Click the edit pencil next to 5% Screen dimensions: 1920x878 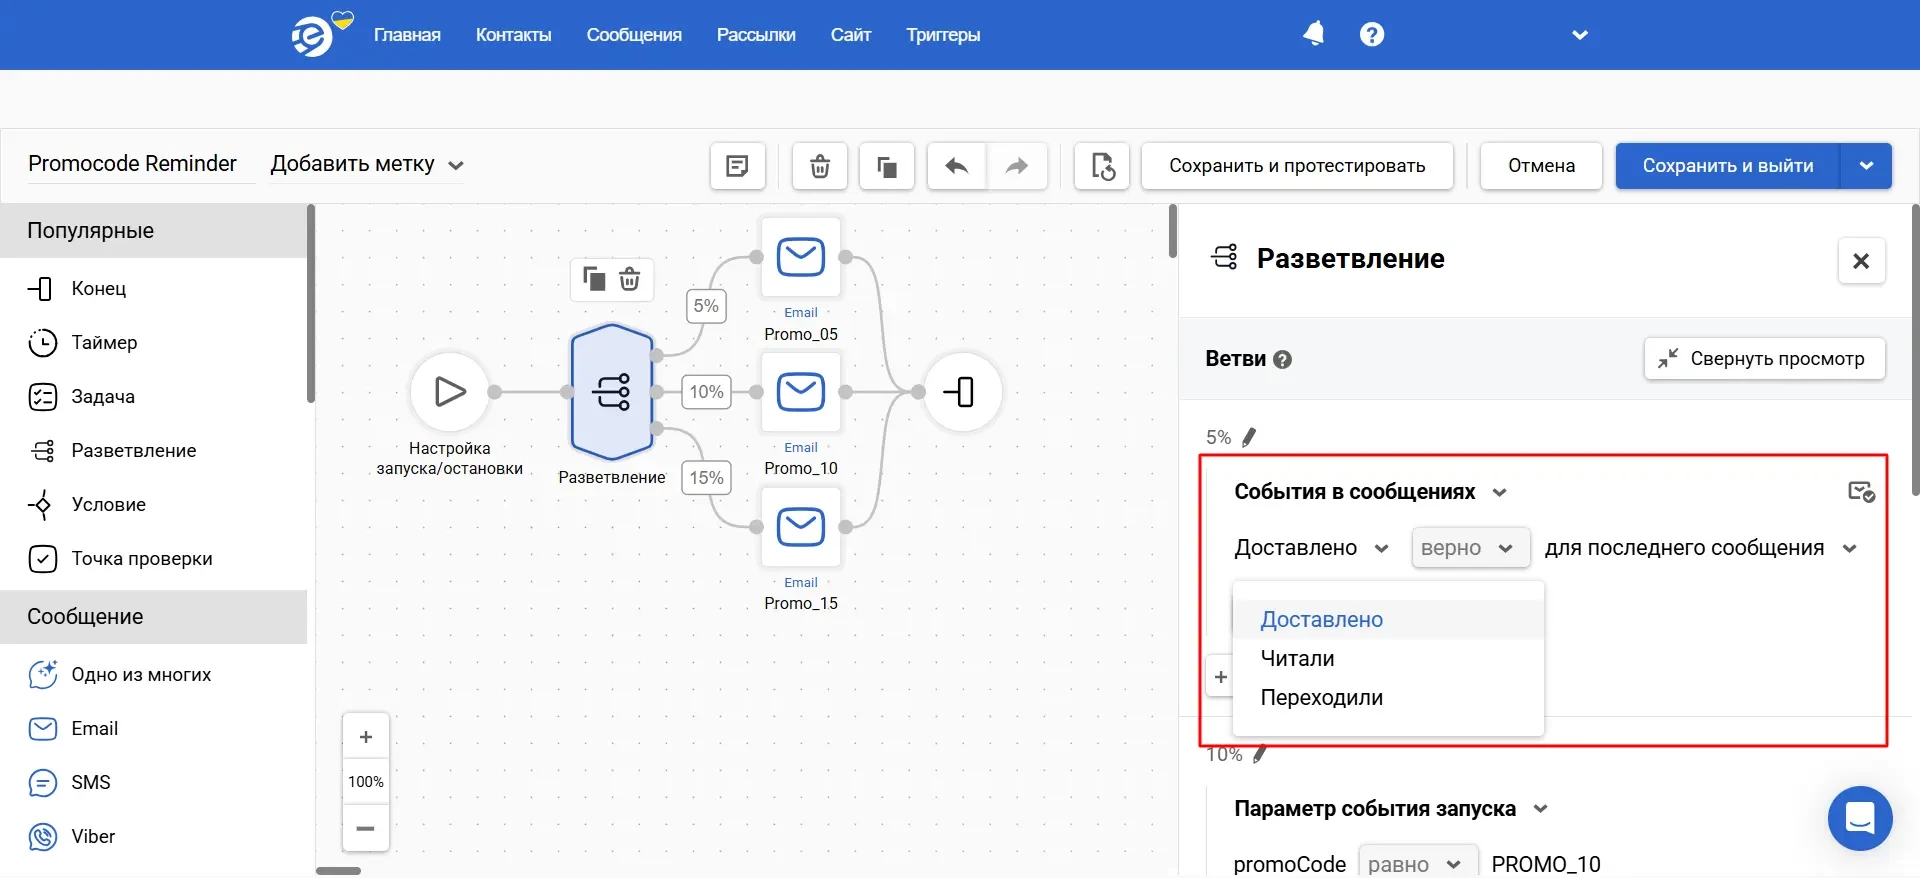coord(1249,437)
